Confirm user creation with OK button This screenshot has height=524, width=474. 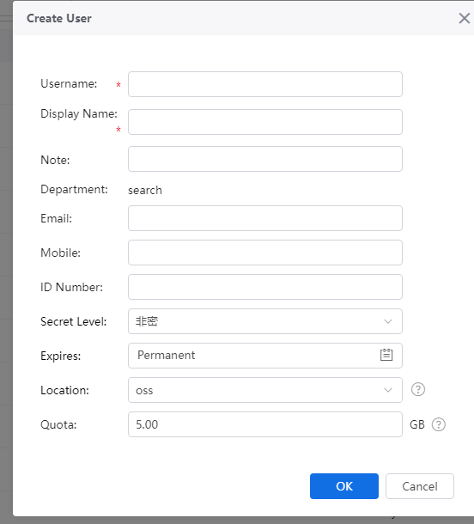click(344, 486)
